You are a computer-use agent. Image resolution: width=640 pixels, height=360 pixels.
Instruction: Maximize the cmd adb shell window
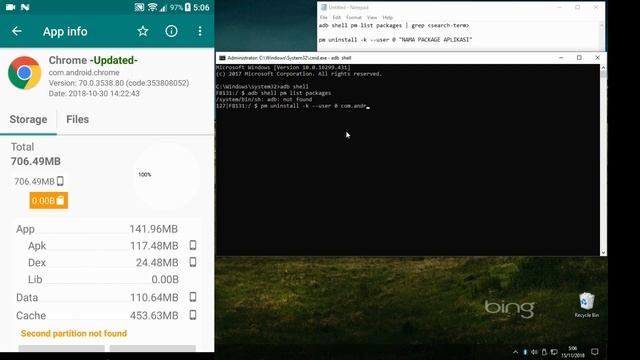point(579,58)
